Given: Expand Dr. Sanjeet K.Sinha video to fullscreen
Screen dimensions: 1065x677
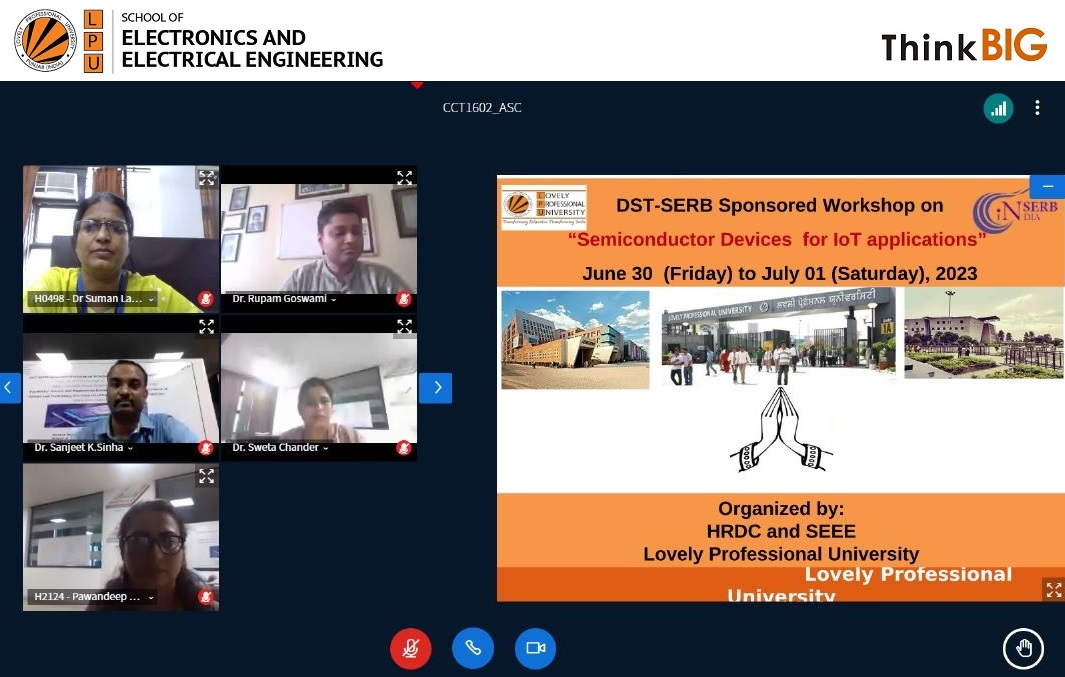Looking at the screenshot, I should 206,327.
